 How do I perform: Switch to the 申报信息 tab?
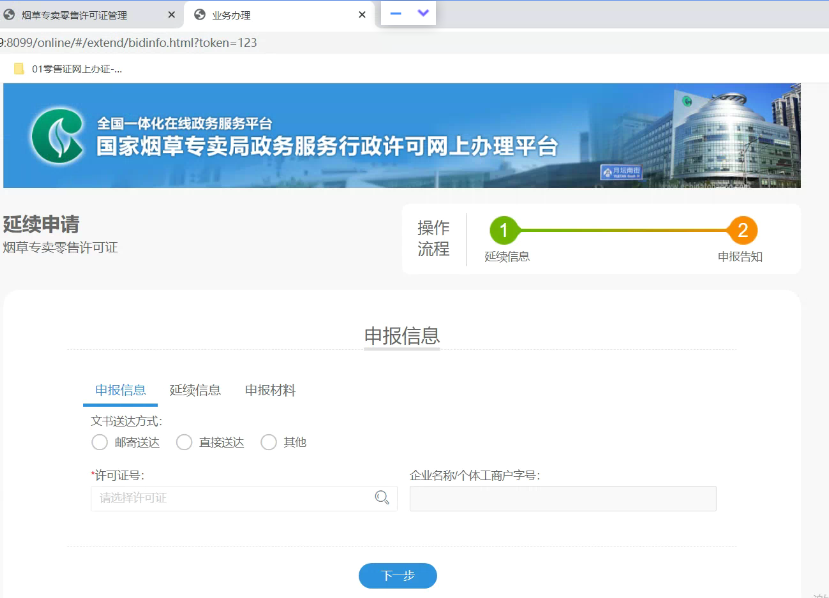point(121,390)
